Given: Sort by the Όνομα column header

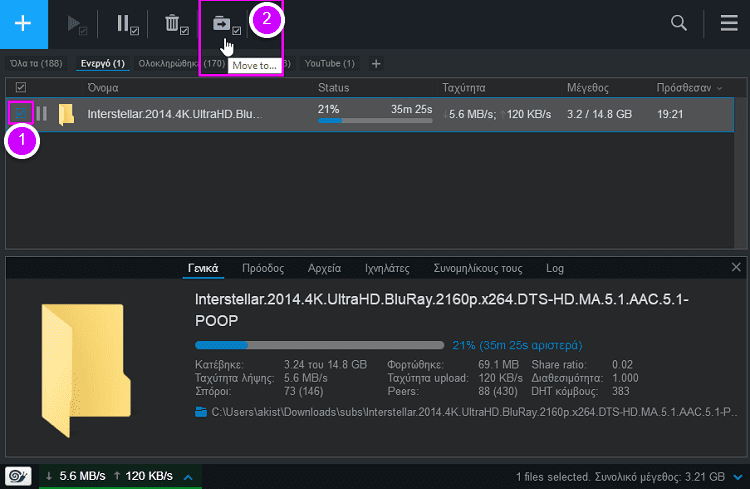Looking at the screenshot, I should (x=103, y=88).
